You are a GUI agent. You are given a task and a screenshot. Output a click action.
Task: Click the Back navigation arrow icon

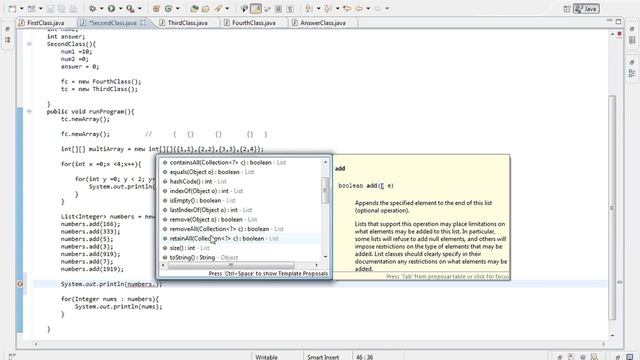[x=359, y=9]
